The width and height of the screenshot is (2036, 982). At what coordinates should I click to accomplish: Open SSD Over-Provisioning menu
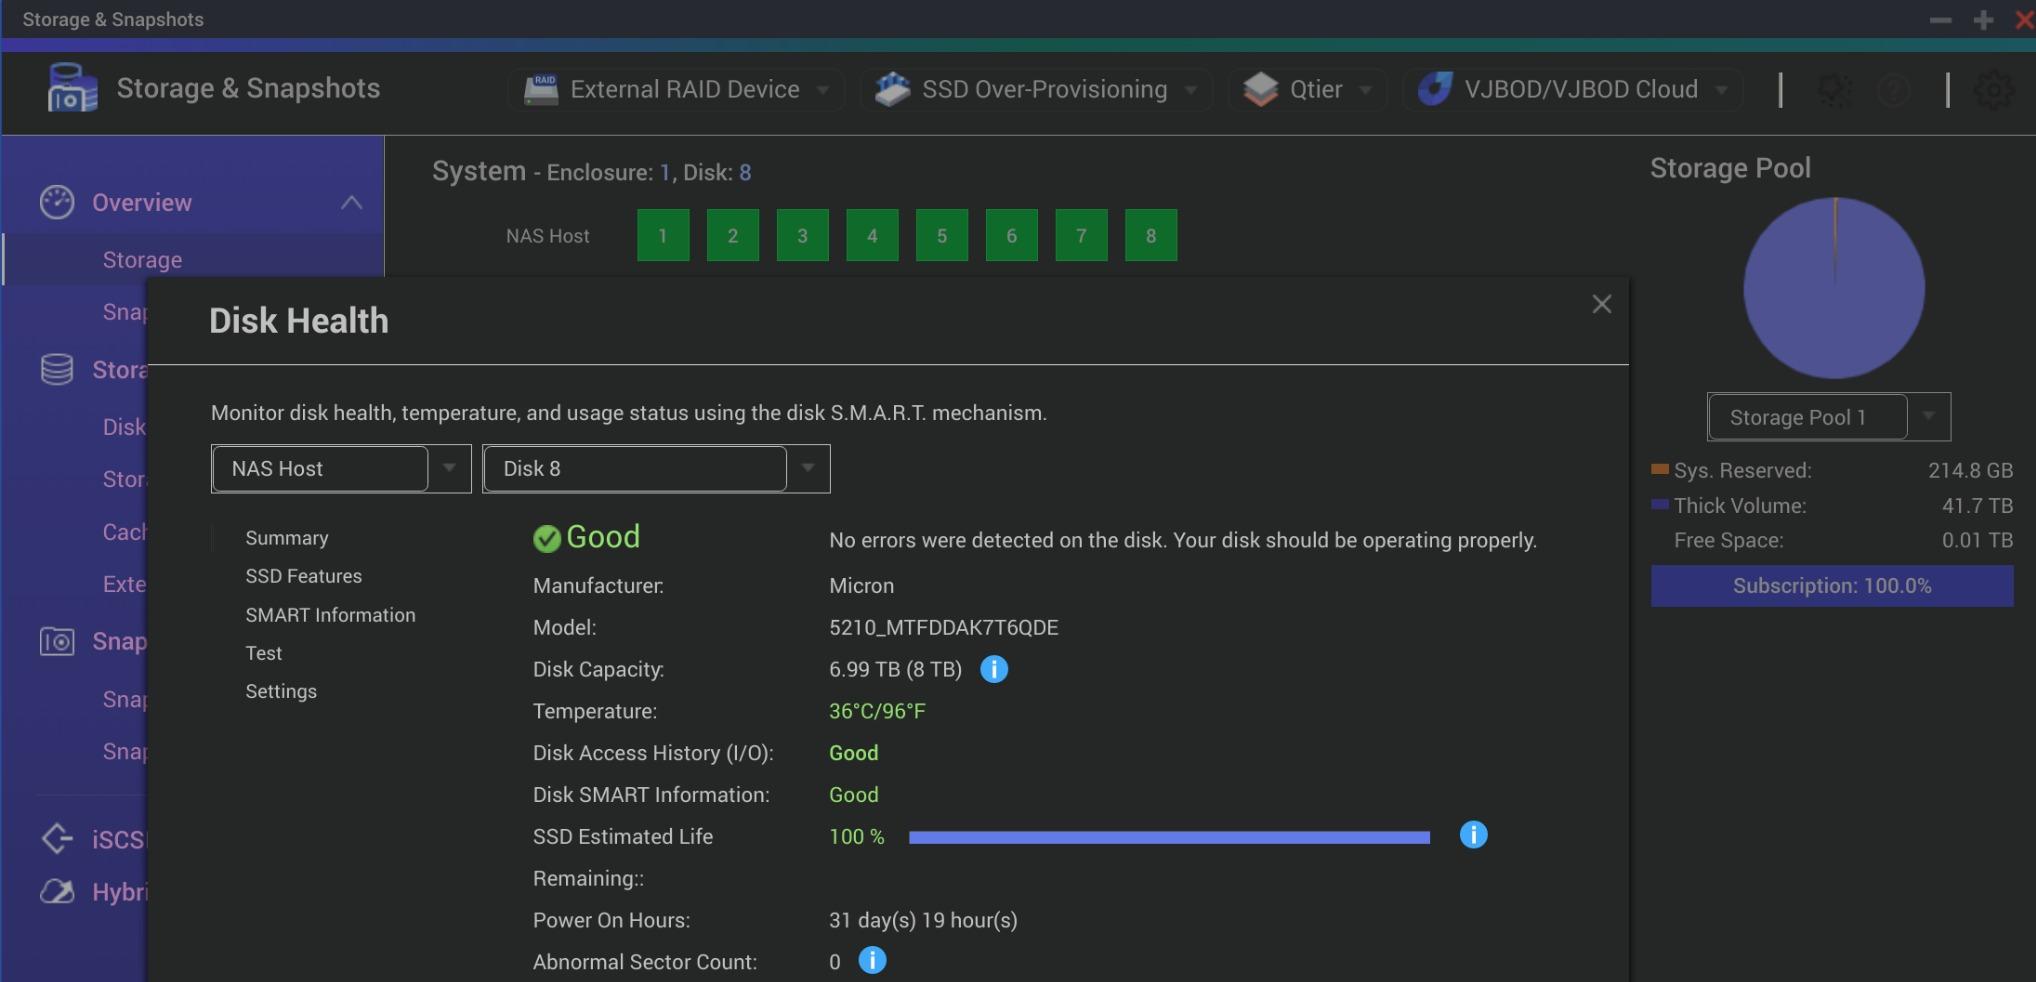[x=1036, y=89]
